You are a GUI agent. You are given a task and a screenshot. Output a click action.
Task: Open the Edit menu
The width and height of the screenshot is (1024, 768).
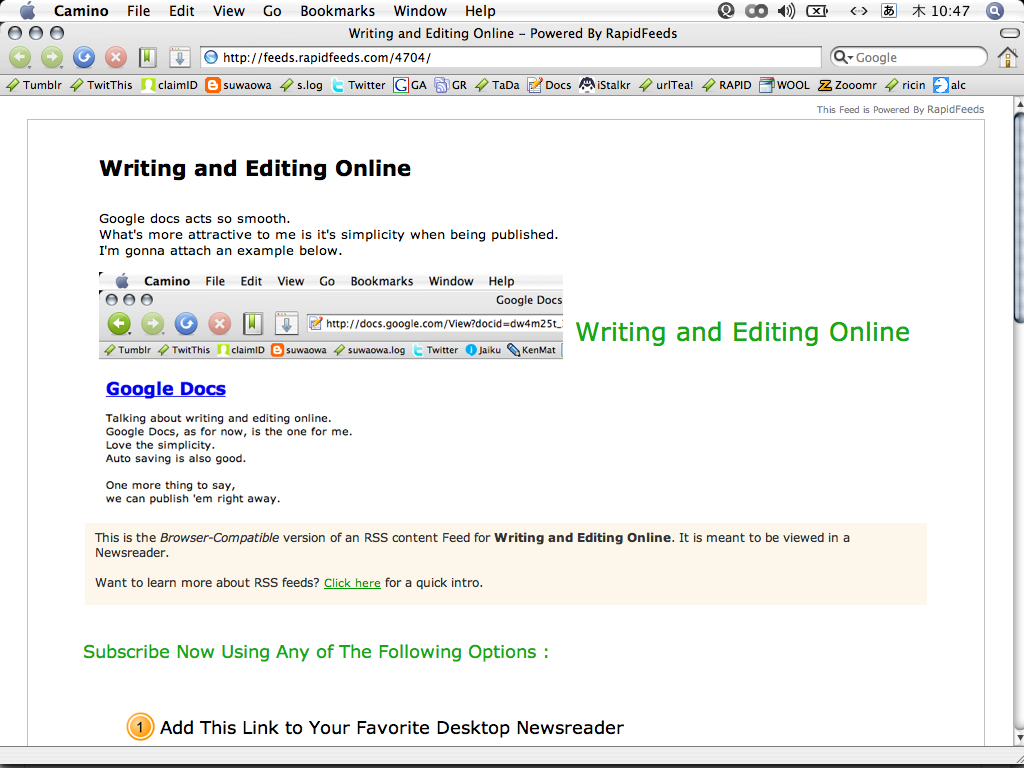[x=181, y=10]
